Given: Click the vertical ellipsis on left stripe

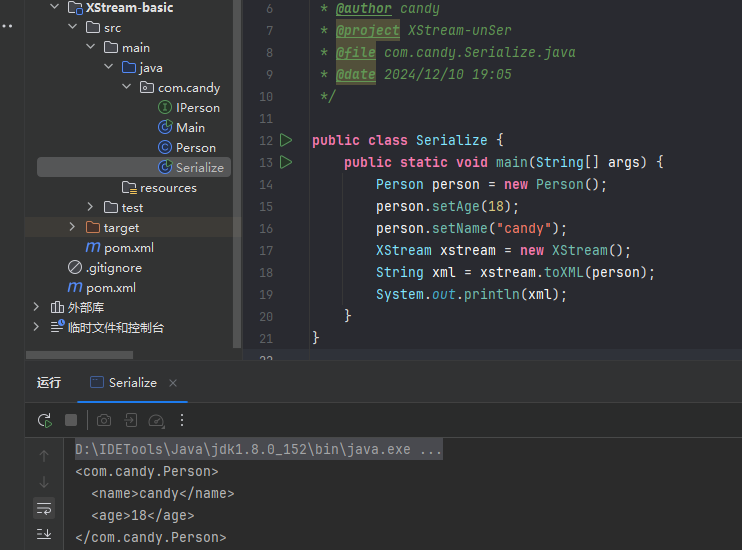Looking at the screenshot, I should point(7,26).
